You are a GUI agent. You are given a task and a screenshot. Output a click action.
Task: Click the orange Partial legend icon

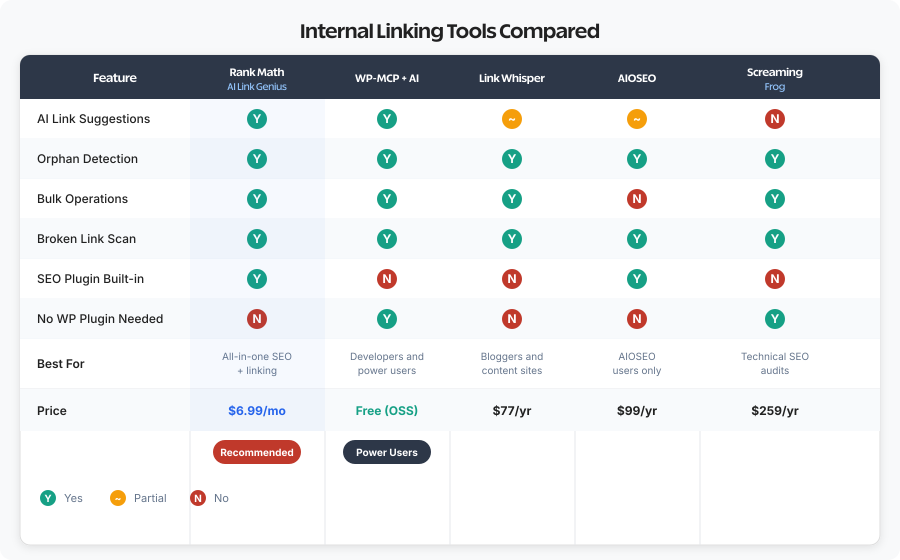(x=118, y=498)
